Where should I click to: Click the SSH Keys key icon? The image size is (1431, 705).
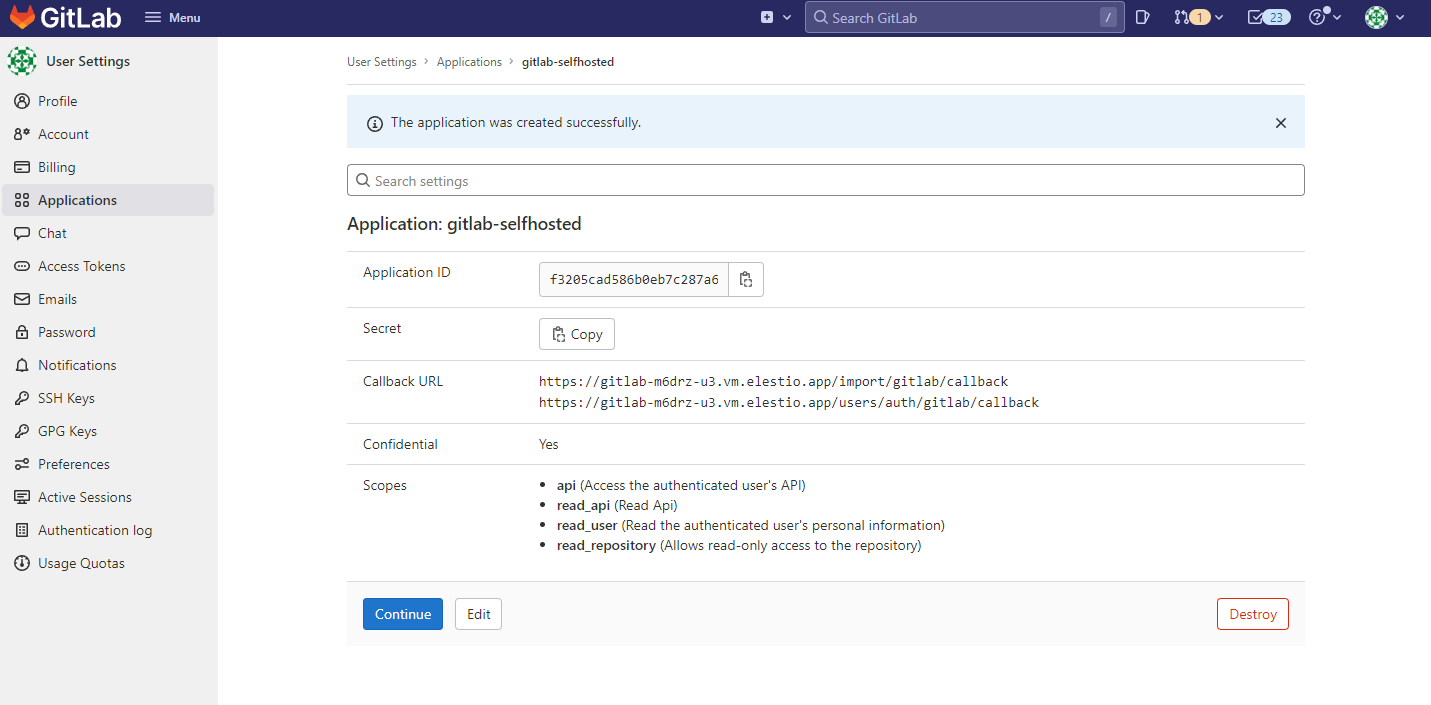pyautogui.click(x=22, y=398)
